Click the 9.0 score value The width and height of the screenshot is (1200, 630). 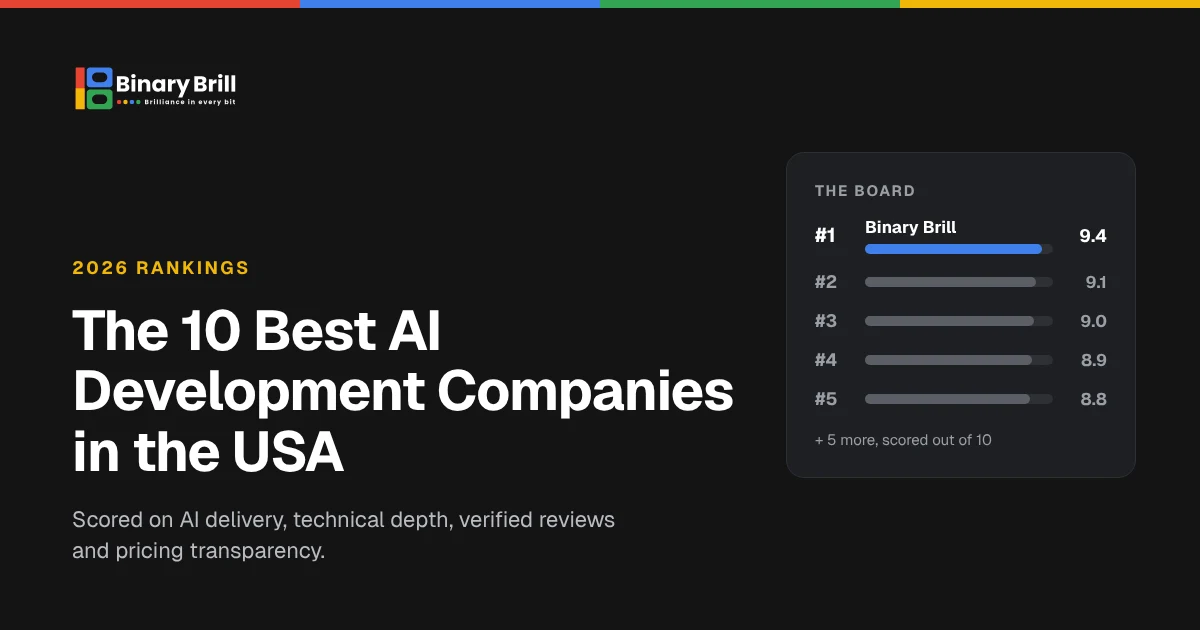1094,321
